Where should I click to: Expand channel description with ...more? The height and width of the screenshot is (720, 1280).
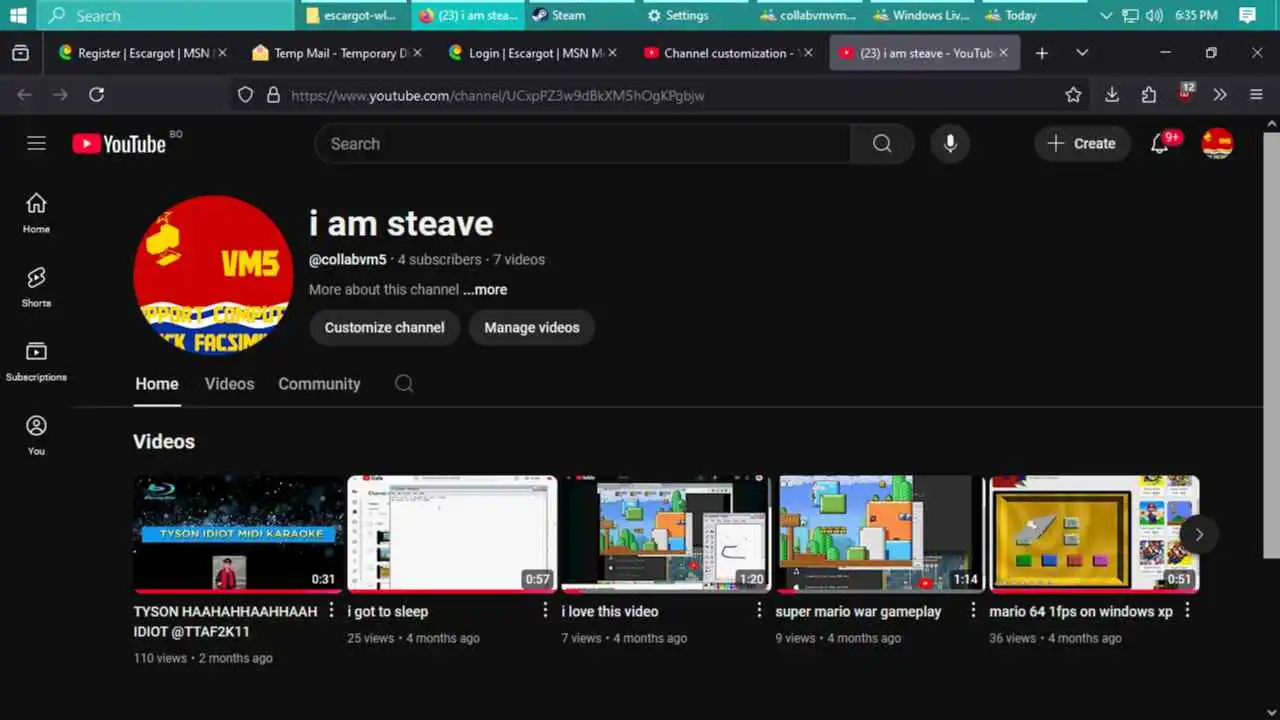485,290
